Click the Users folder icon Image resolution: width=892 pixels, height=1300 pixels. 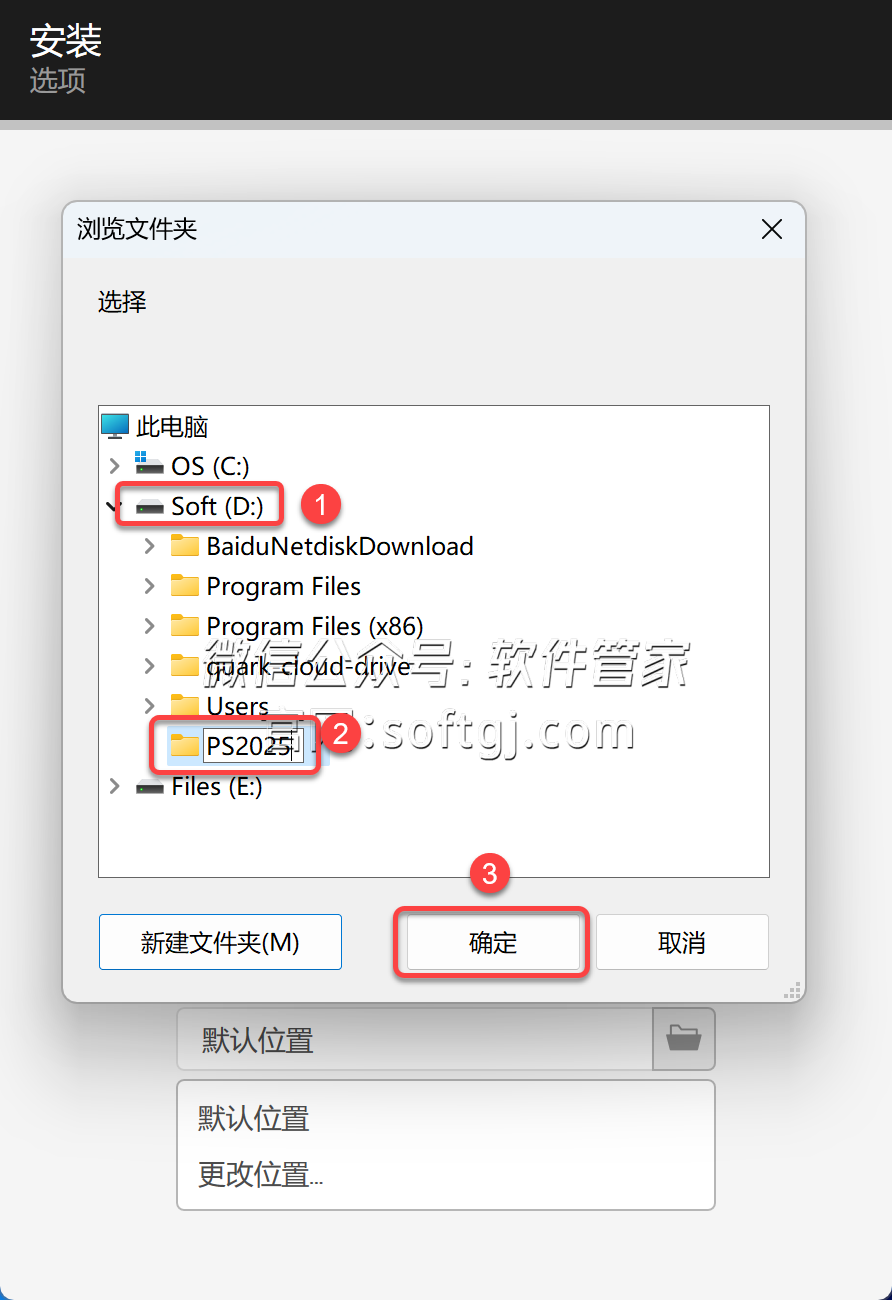tap(185, 706)
